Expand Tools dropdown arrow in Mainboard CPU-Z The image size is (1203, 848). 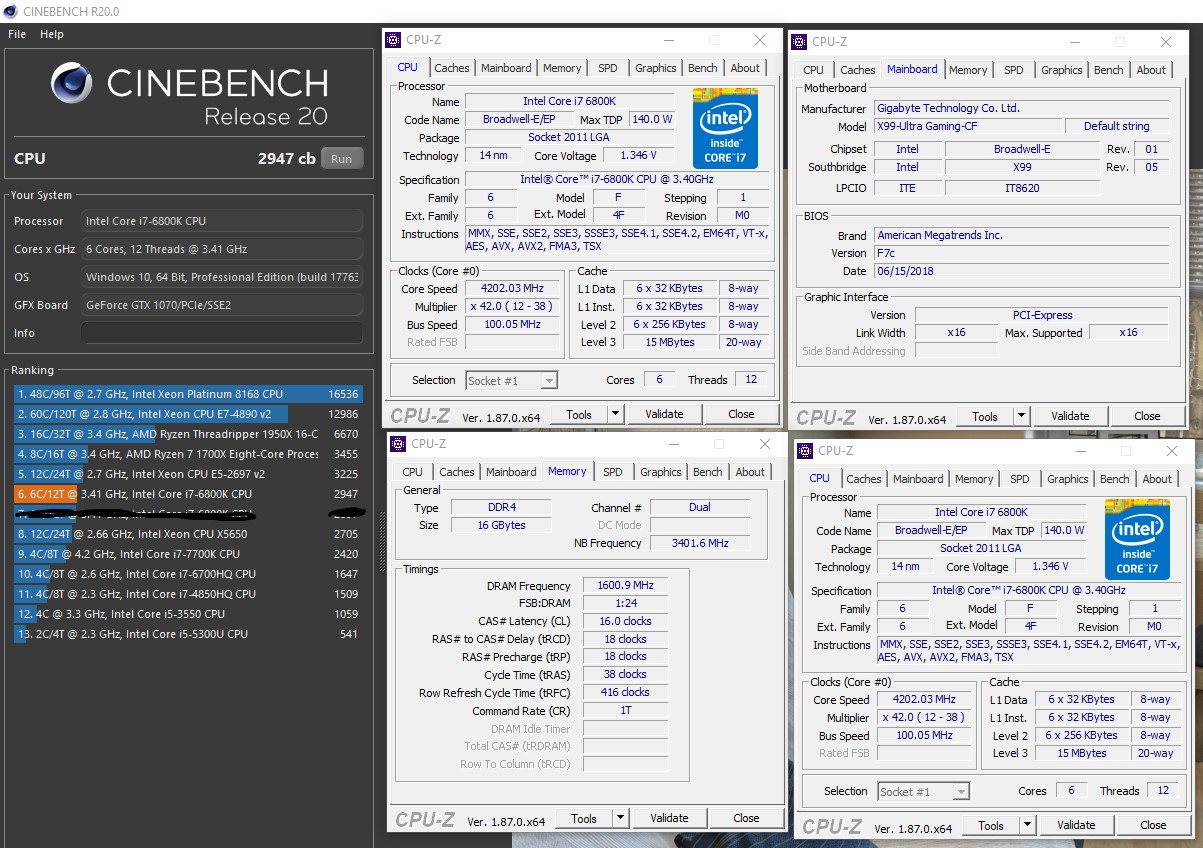tap(1021, 416)
